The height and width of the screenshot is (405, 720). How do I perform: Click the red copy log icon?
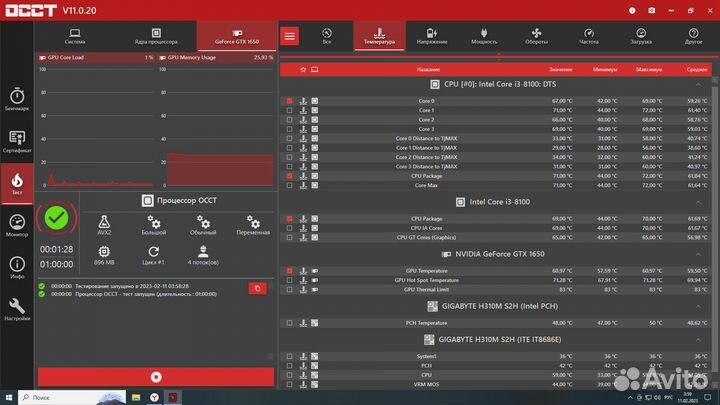pos(257,288)
